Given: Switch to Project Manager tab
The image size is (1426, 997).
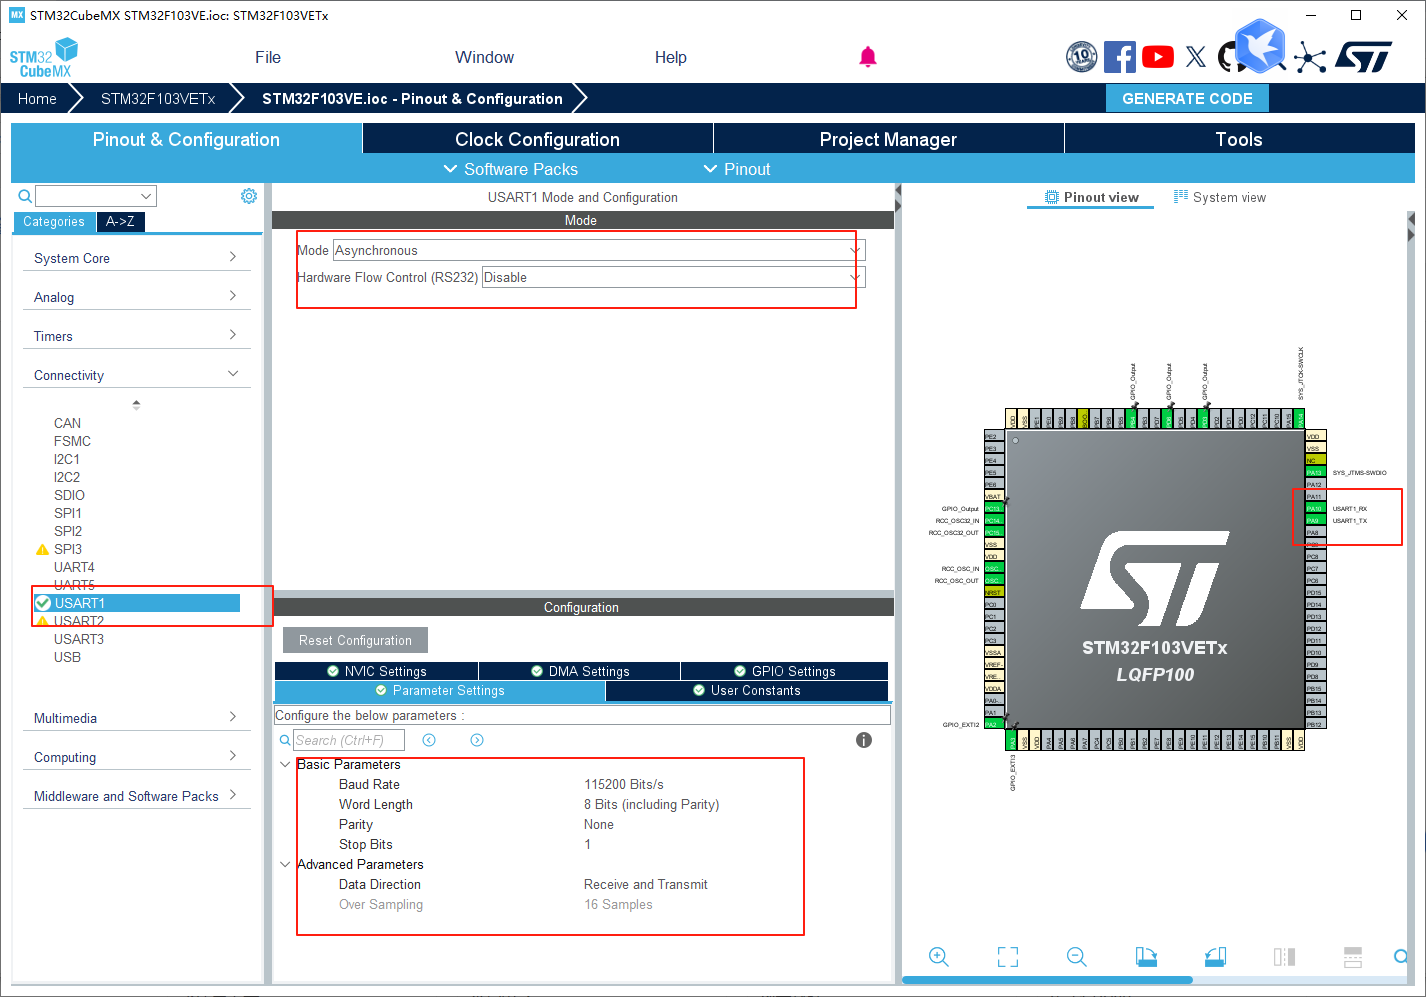Looking at the screenshot, I should (888, 139).
